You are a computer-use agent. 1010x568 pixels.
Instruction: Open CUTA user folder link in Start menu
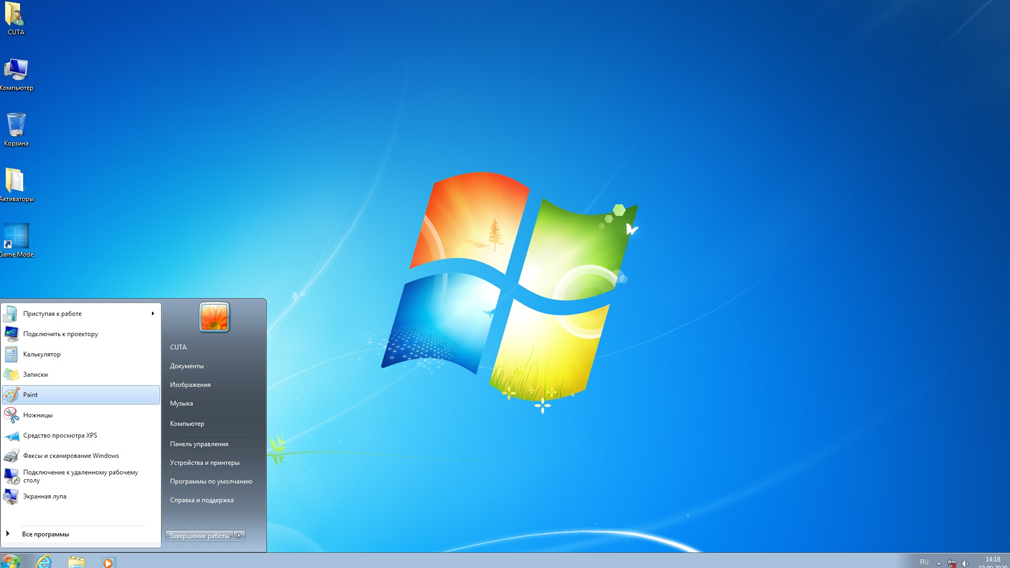point(178,347)
